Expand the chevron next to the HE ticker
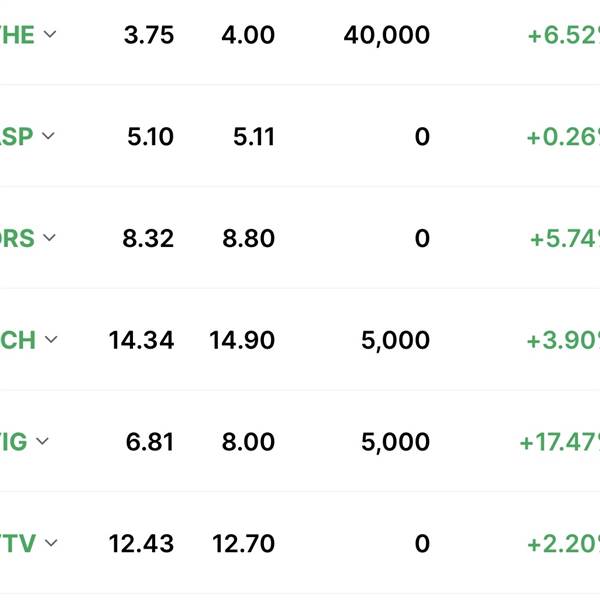This screenshot has height=600, width=600. click(x=50, y=34)
